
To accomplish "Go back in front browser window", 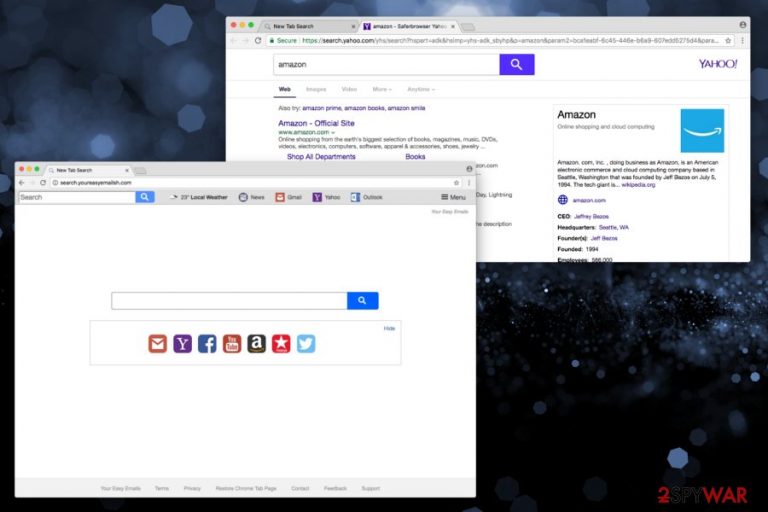I will point(22,182).
